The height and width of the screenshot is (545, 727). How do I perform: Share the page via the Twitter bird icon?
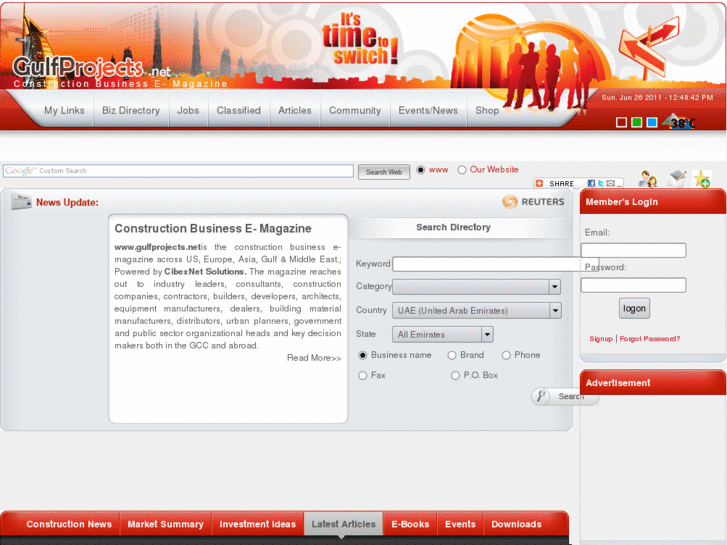pos(600,183)
